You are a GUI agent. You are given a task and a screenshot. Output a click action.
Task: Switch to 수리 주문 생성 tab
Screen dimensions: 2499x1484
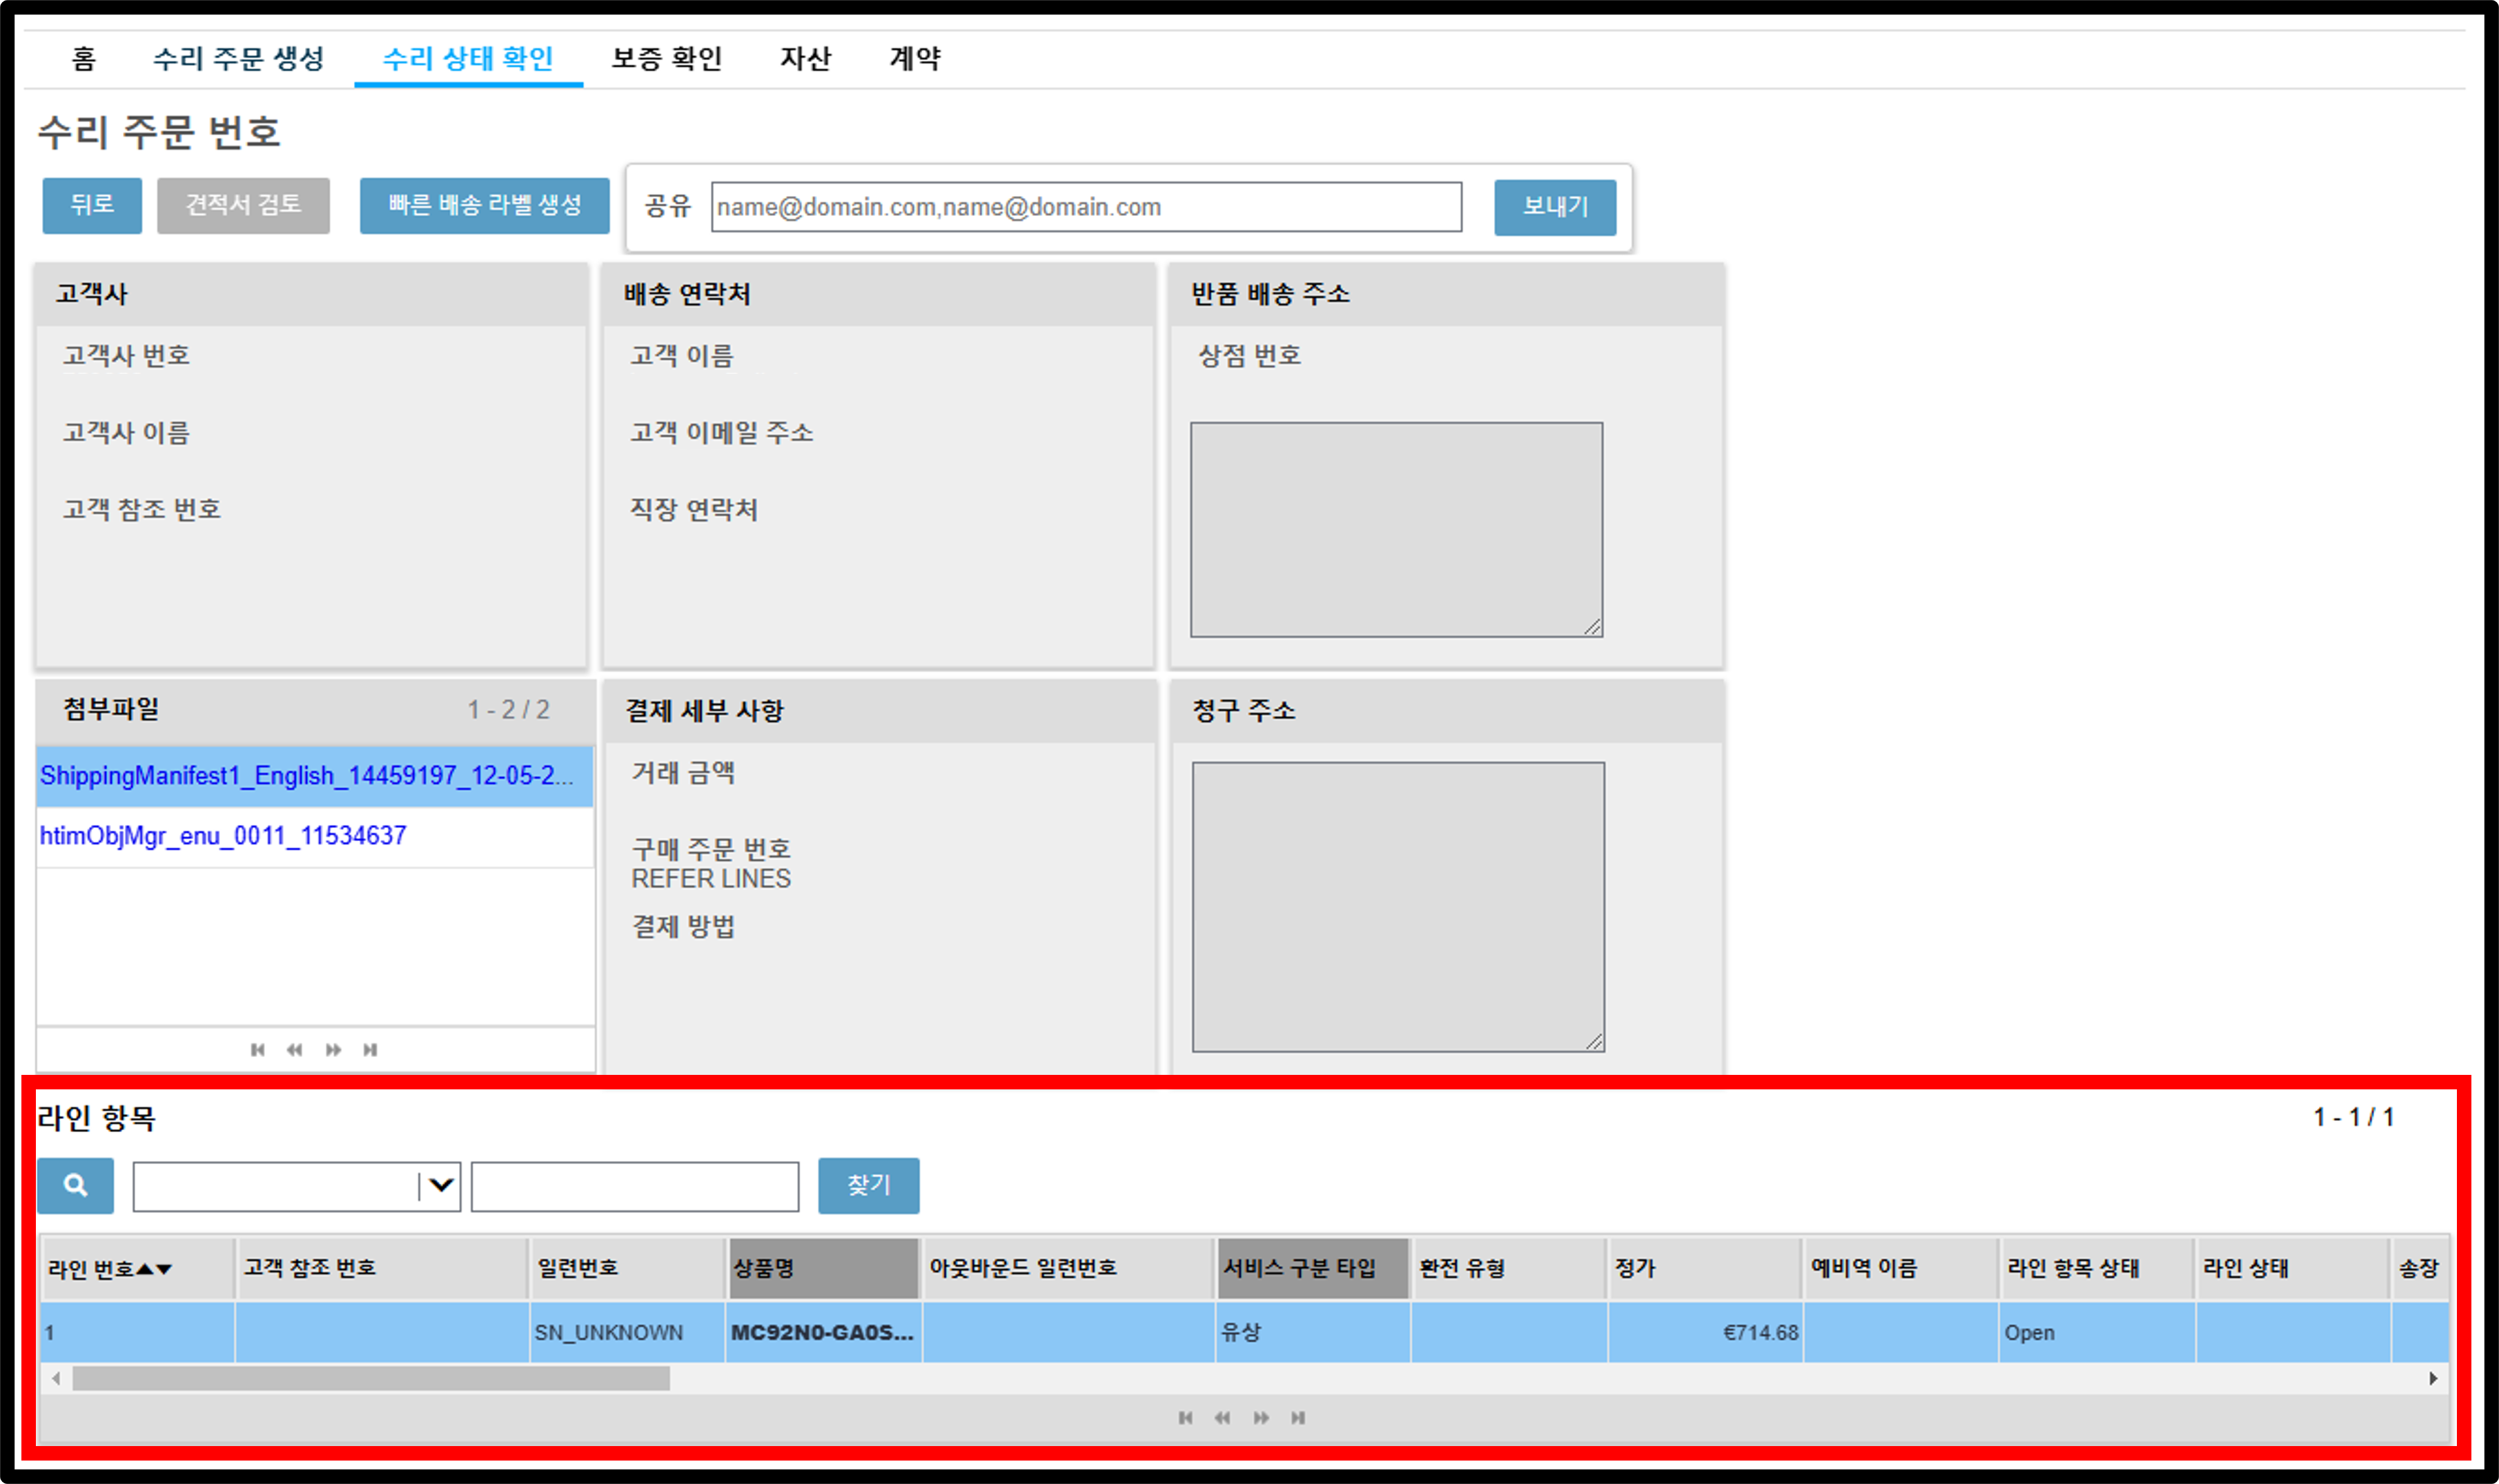tap(238, 58)
